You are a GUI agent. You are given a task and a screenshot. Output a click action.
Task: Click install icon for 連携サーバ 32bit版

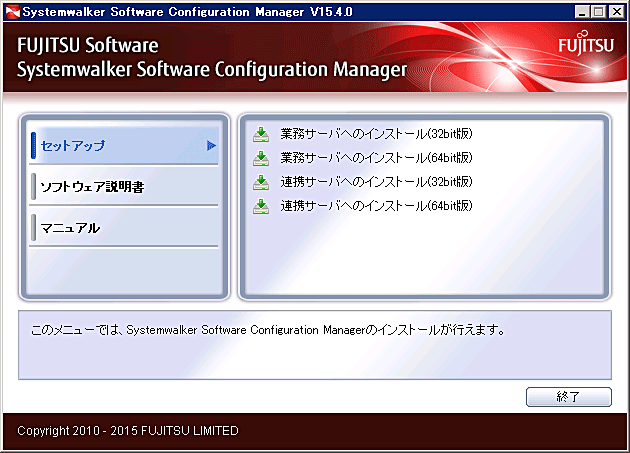point(261,182)
